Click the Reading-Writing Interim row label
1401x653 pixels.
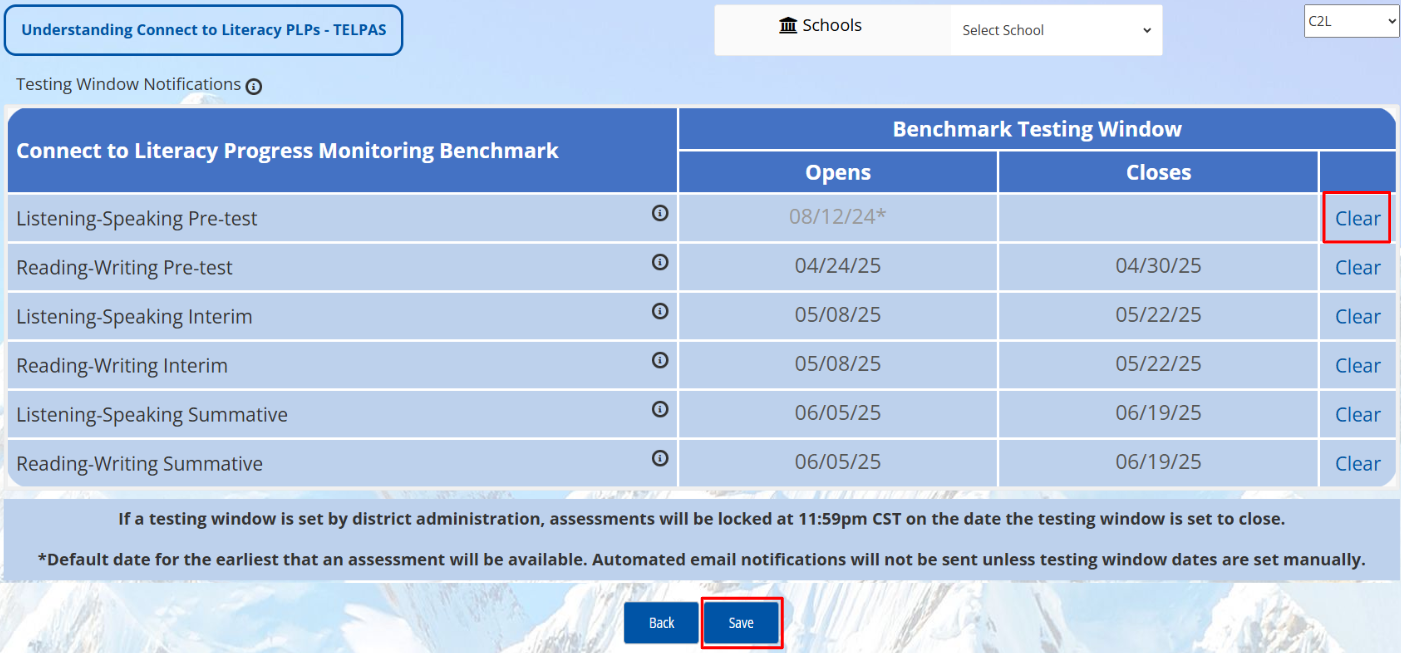(x=122, y=366)
